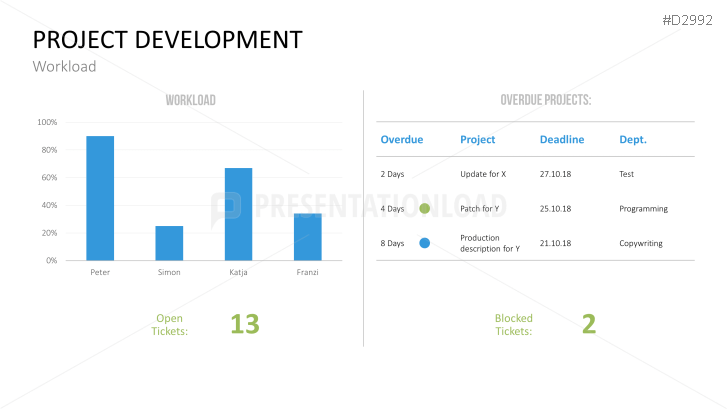
Task: Click the 'Katja' axis label
Action: [x=238, y=272]
